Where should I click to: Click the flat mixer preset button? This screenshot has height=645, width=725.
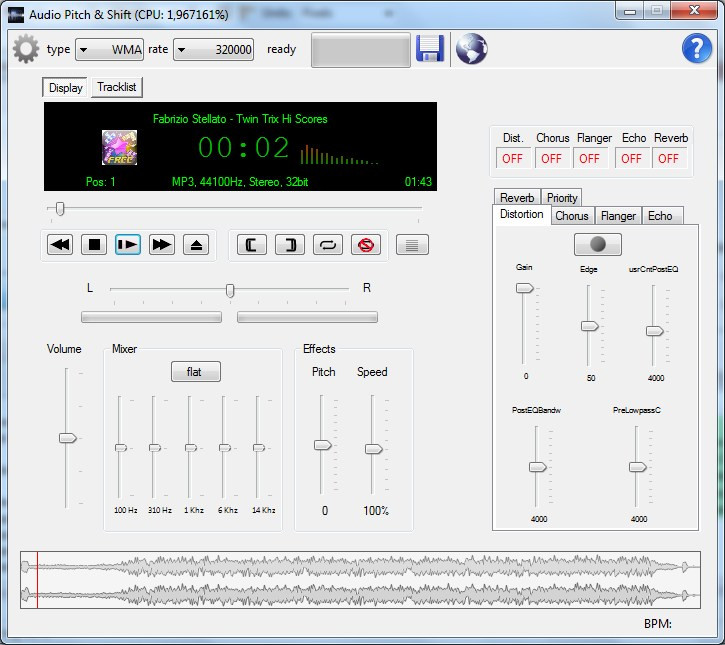click(196, 372)
